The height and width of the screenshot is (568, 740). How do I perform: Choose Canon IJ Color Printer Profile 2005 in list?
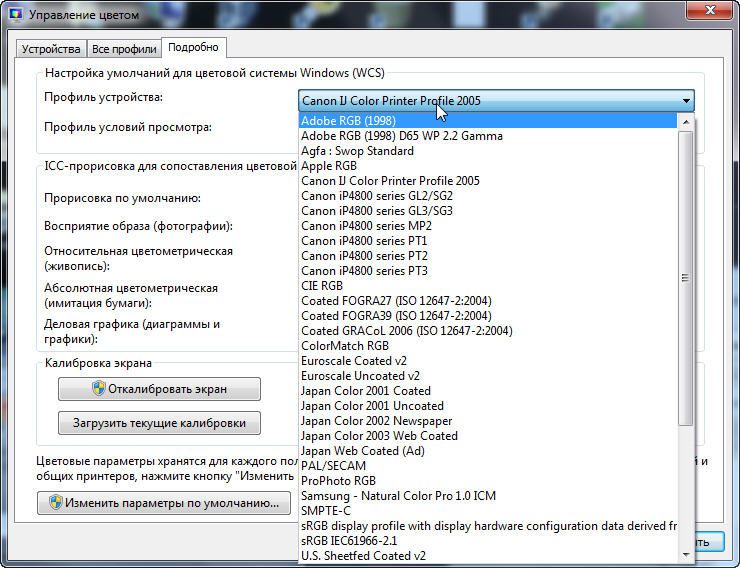[488, 181]
